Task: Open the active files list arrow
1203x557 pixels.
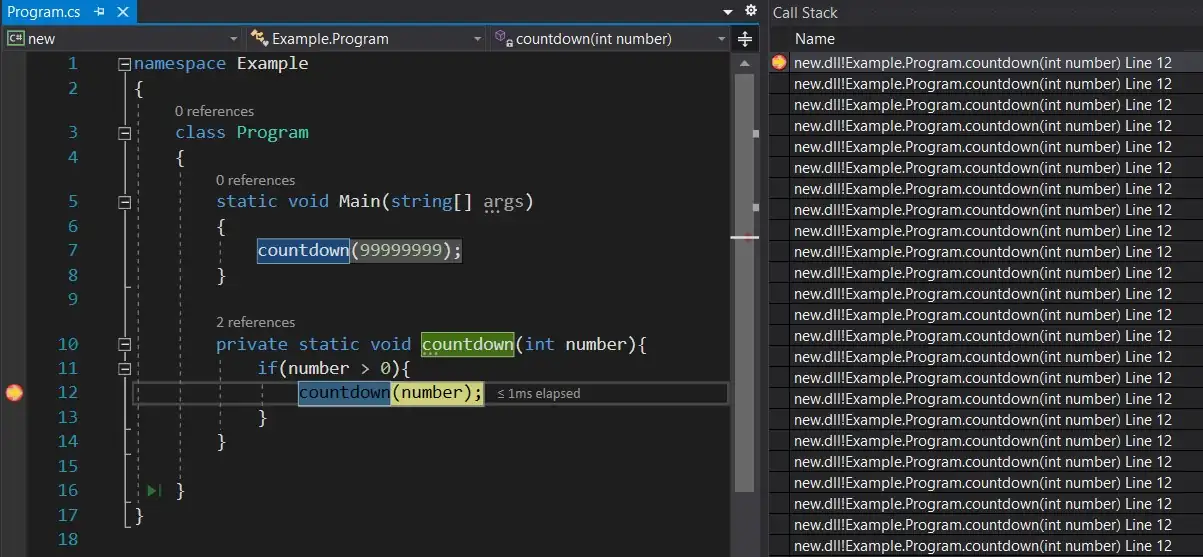Action: [x=728, y=12]
